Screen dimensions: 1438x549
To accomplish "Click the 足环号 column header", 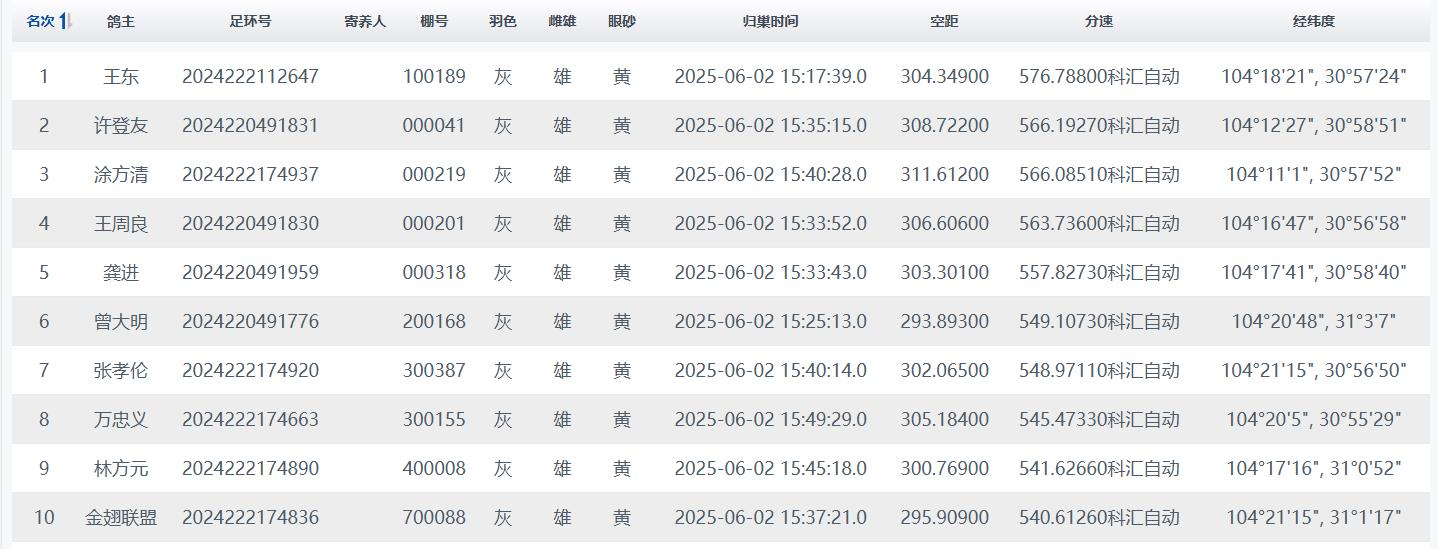I will tap(250, 21).
